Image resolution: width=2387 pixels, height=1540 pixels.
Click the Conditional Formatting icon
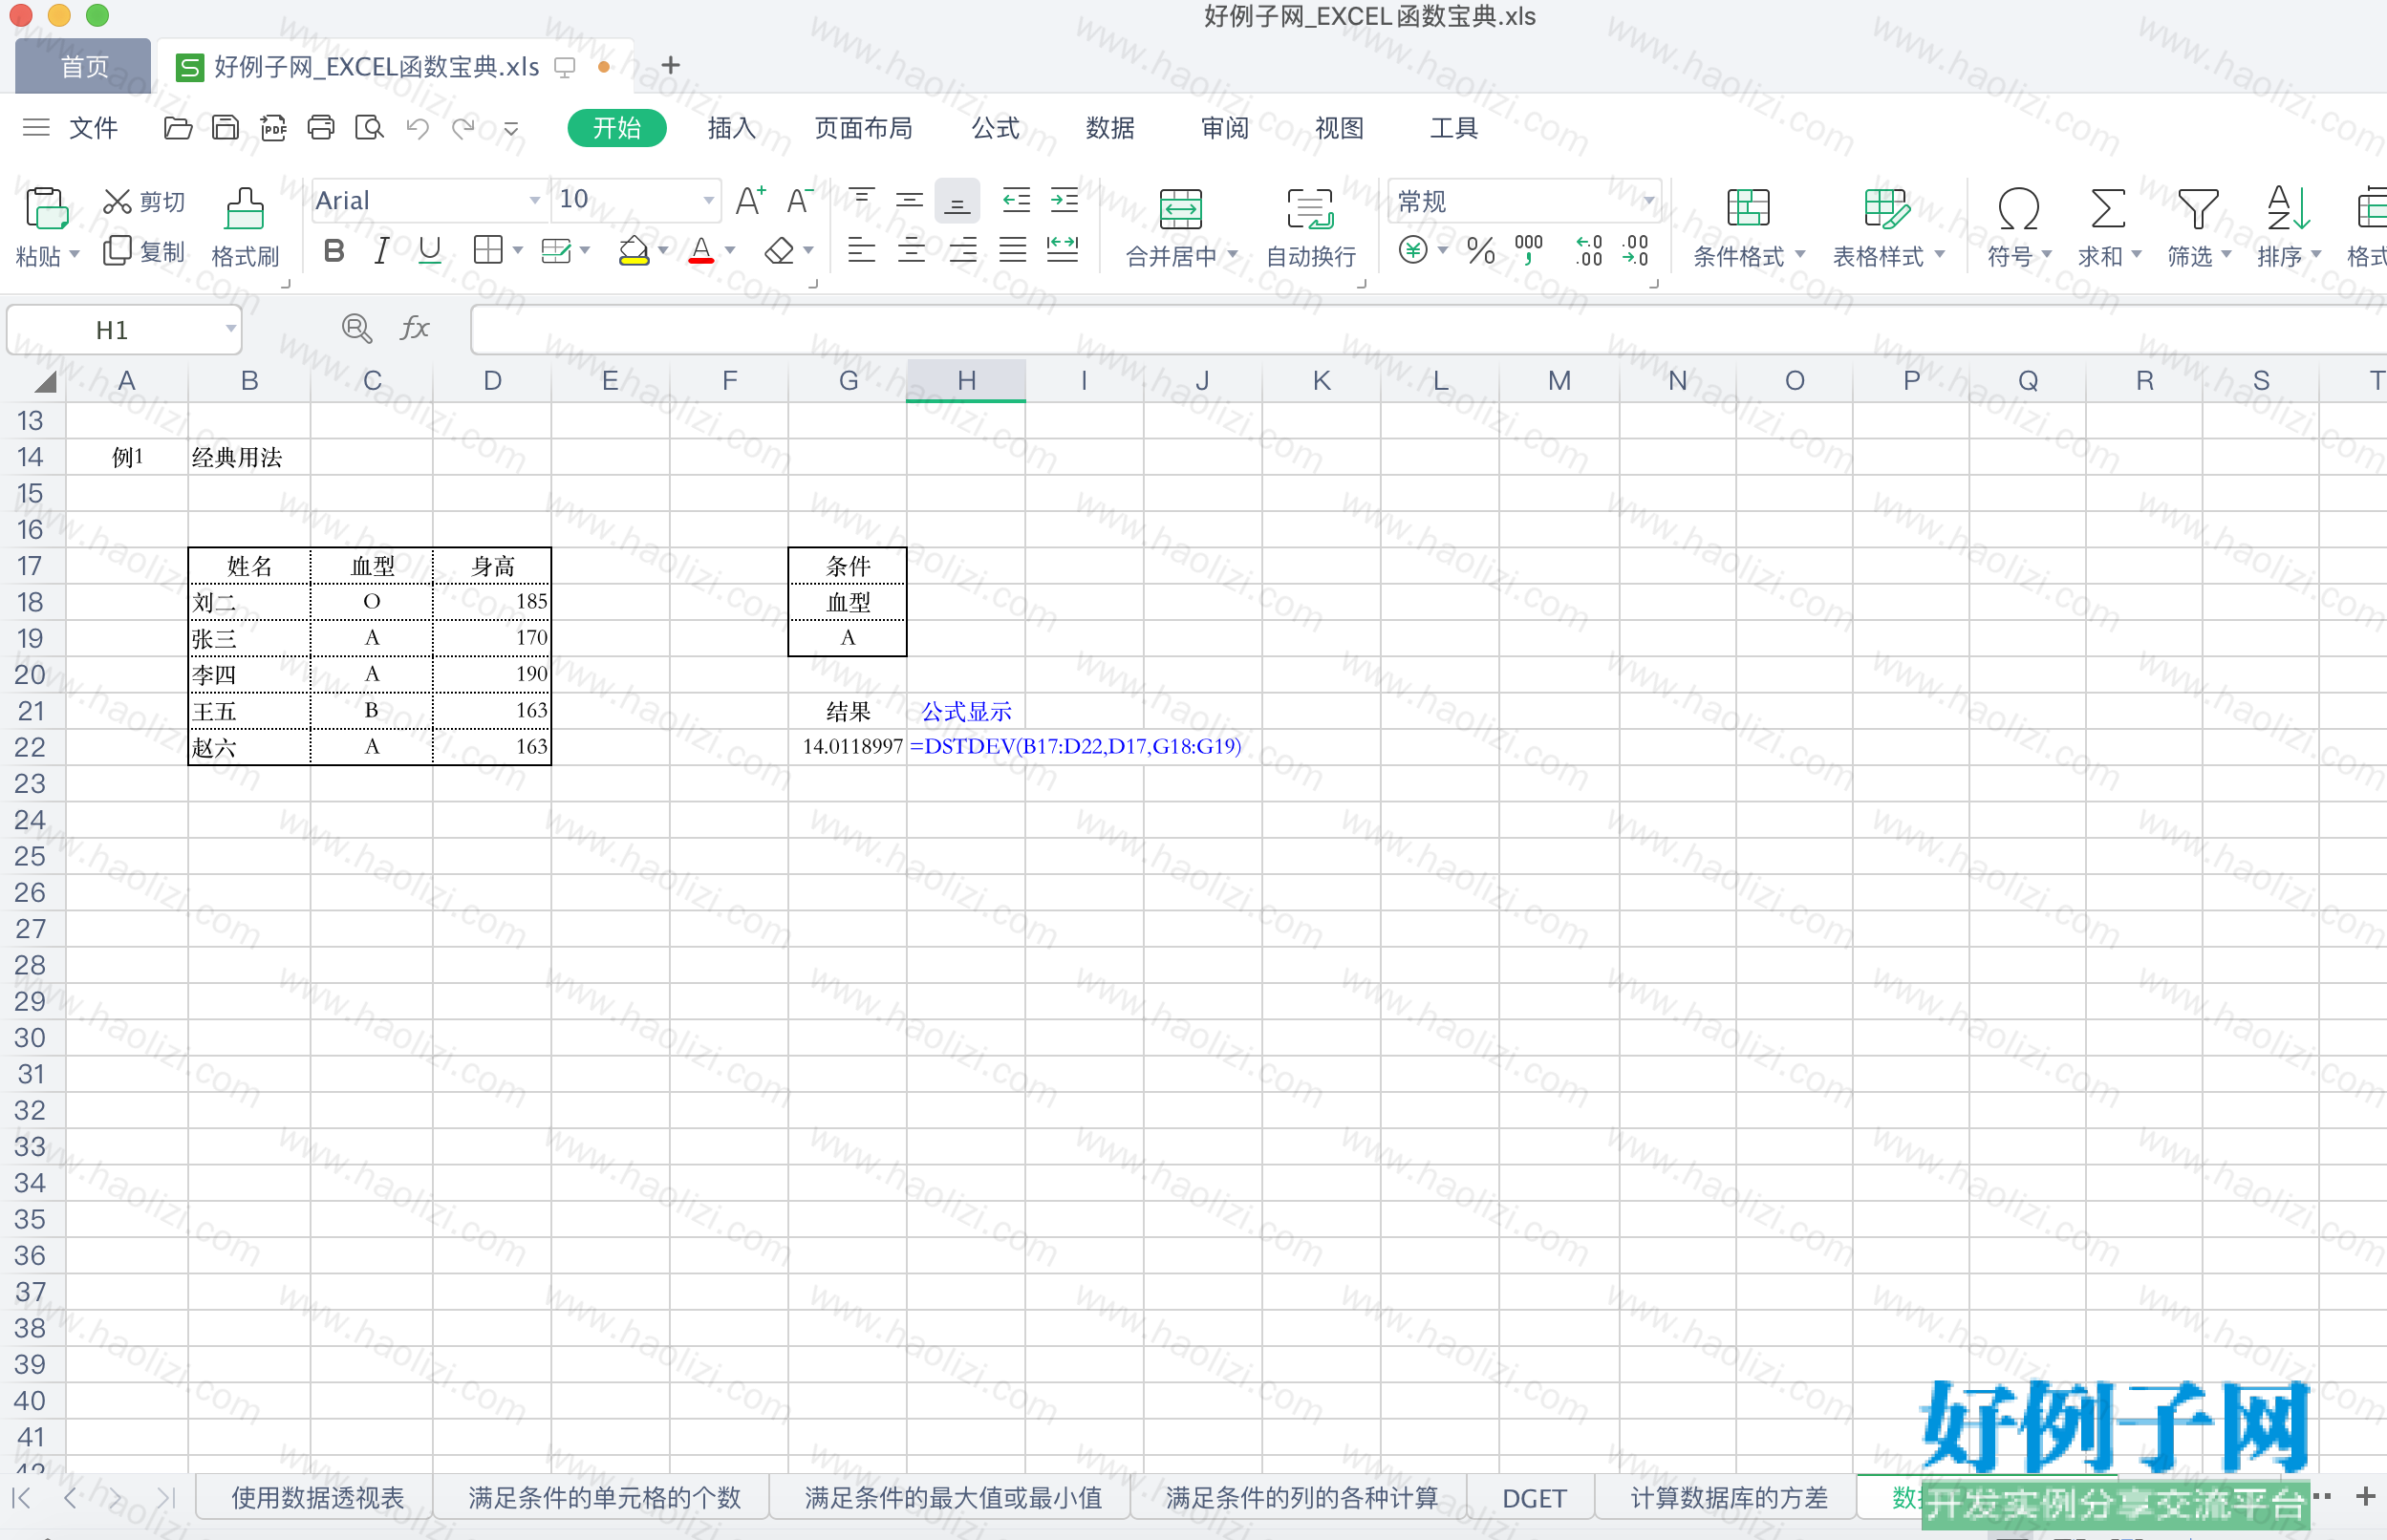point(1748,208)
